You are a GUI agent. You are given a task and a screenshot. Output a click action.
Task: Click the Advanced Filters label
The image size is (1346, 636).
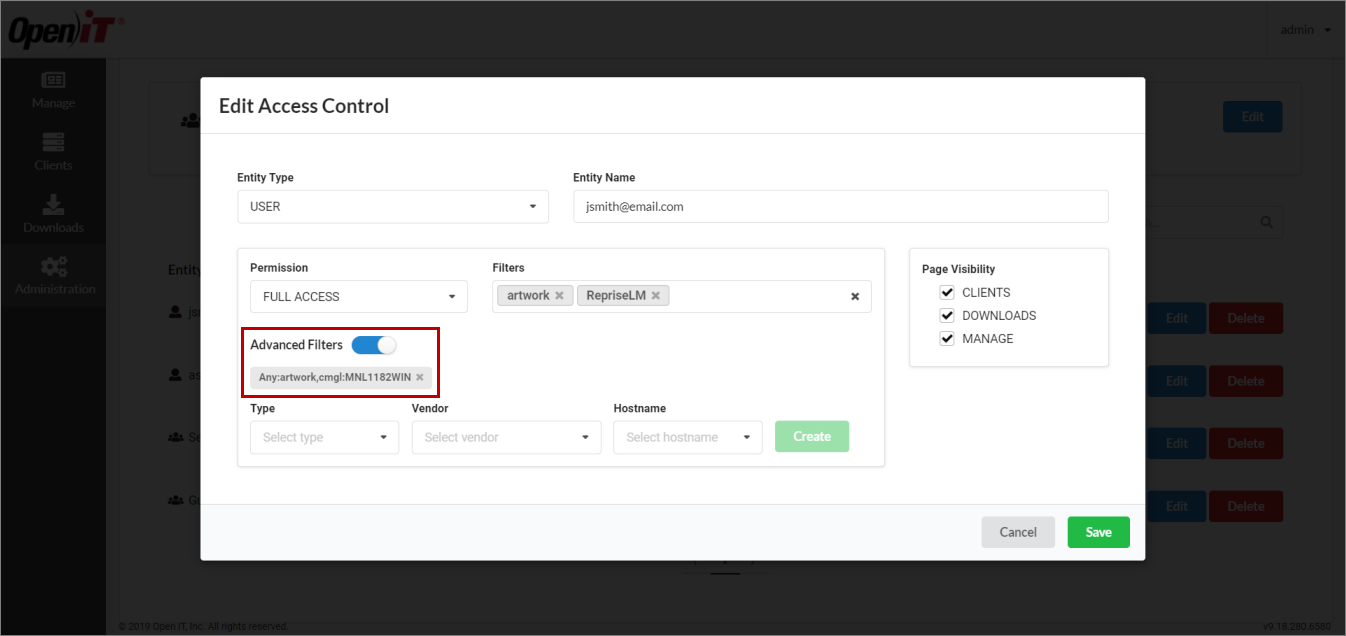pos(296,345)
